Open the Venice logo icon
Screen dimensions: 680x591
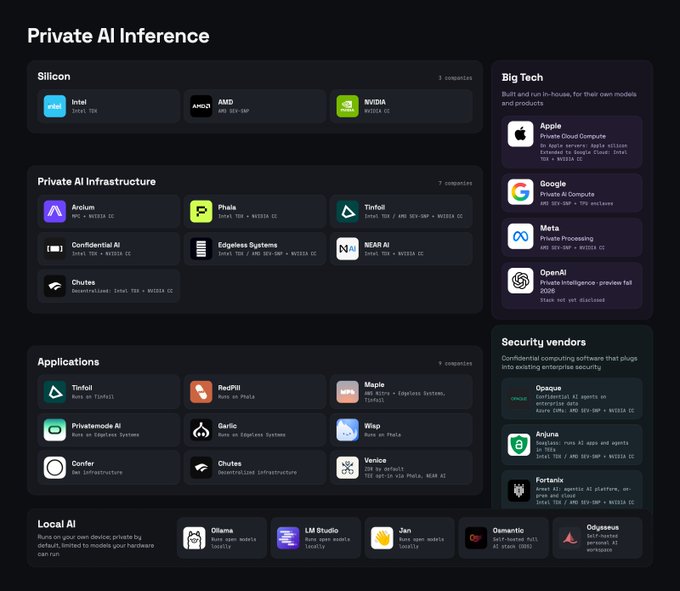click(x=347, y=467)
